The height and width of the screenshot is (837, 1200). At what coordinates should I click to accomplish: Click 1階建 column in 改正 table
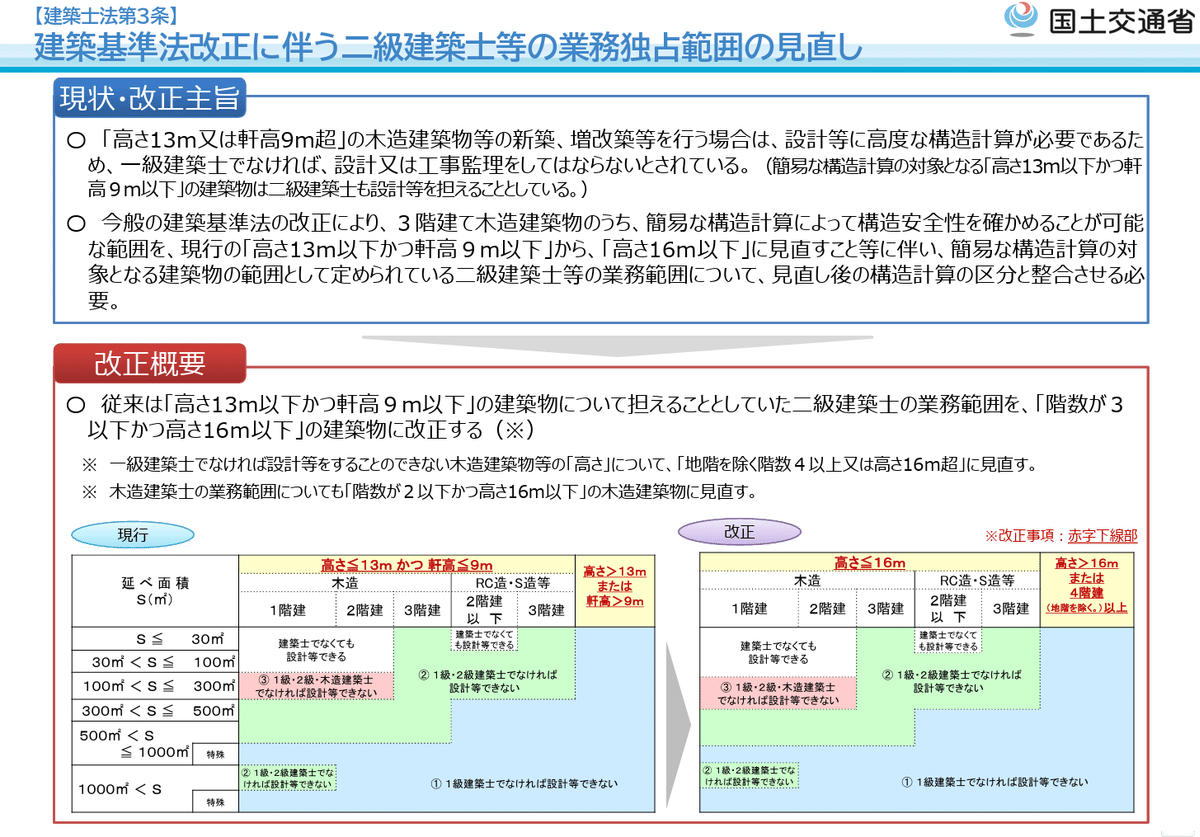(748, 608)
